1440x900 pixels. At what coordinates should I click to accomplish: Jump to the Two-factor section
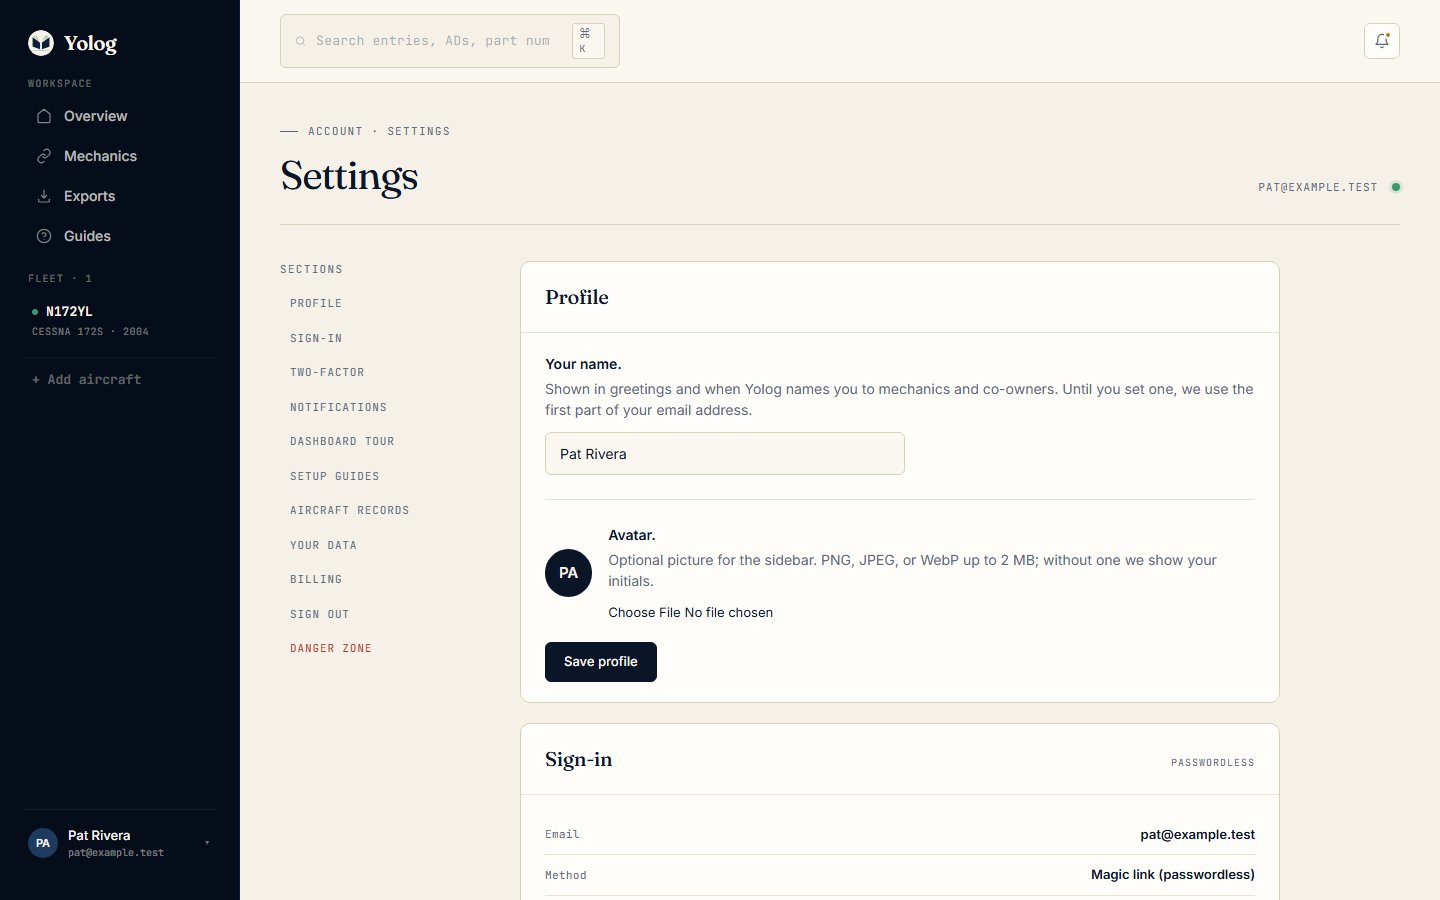327,372
